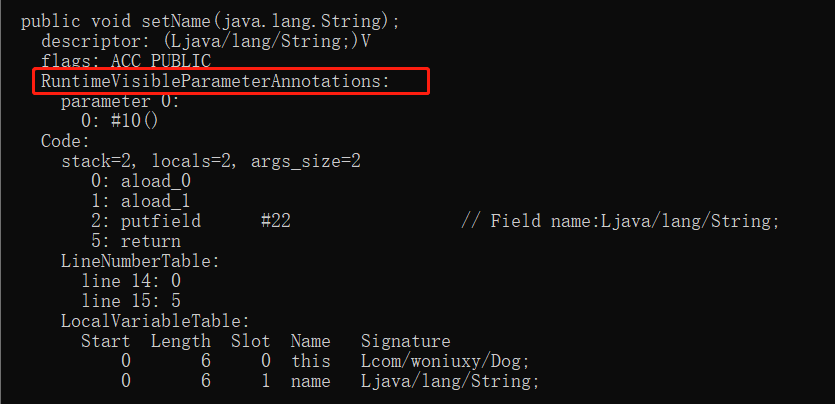This screenshot has height=404, width=835.
Task: Click the '// Field name' comment
Action: (x=619, y=221)
